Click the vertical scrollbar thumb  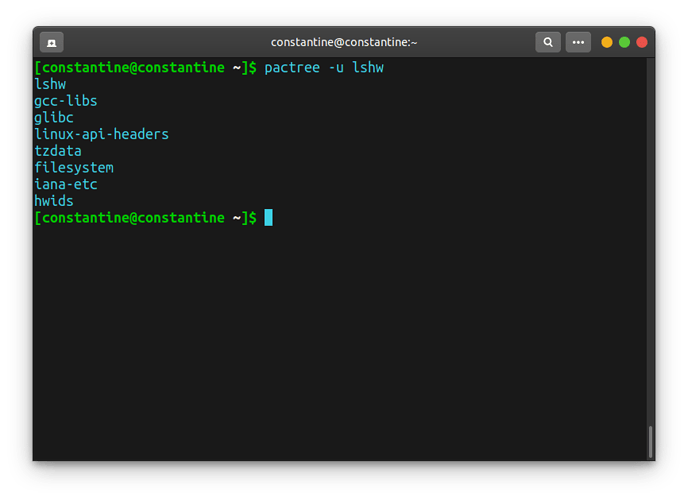[x=650, y=441]
